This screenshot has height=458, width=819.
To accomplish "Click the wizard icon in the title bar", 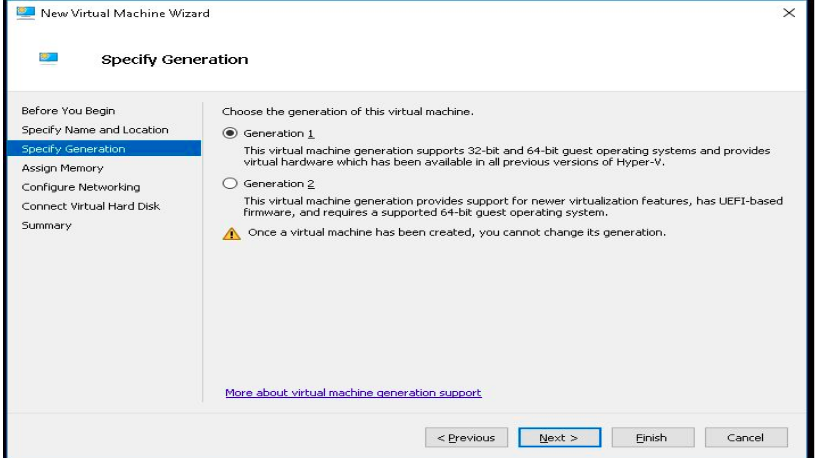I will tap(26, 13).
